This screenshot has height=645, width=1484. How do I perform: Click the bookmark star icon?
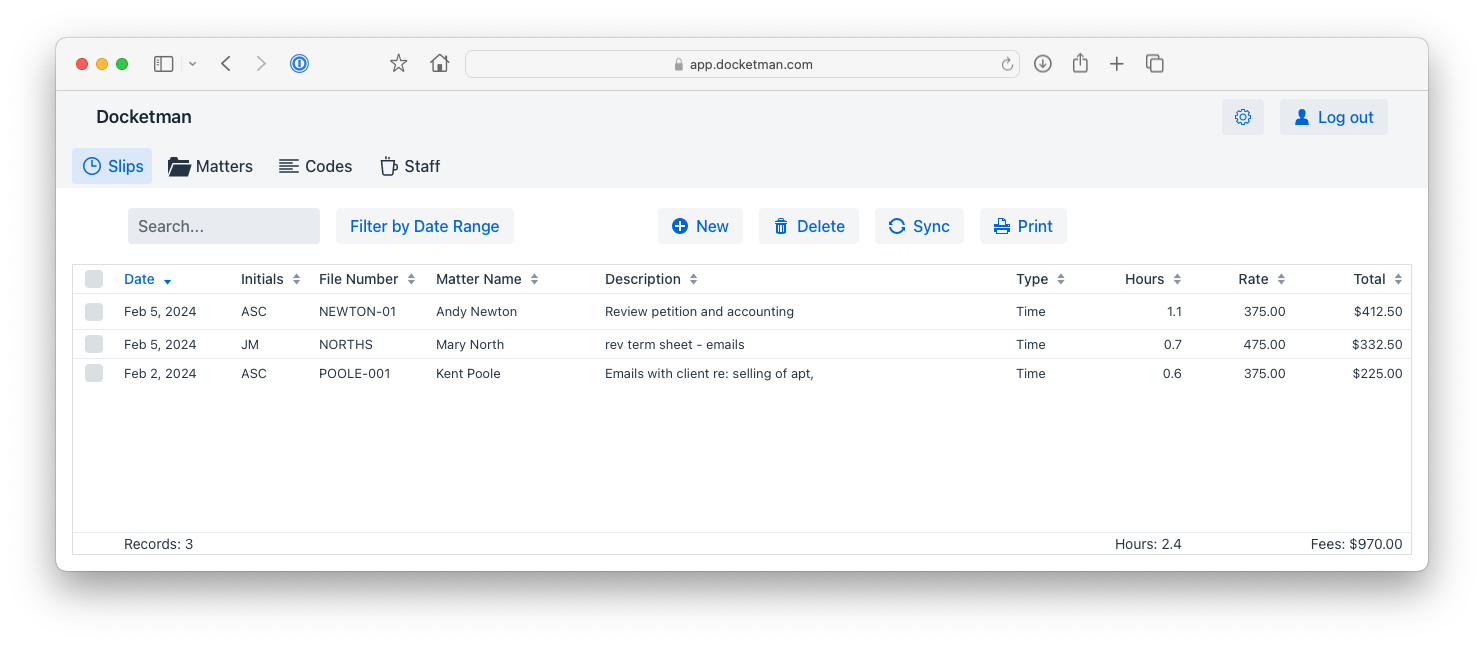click(x=398, y=64)
